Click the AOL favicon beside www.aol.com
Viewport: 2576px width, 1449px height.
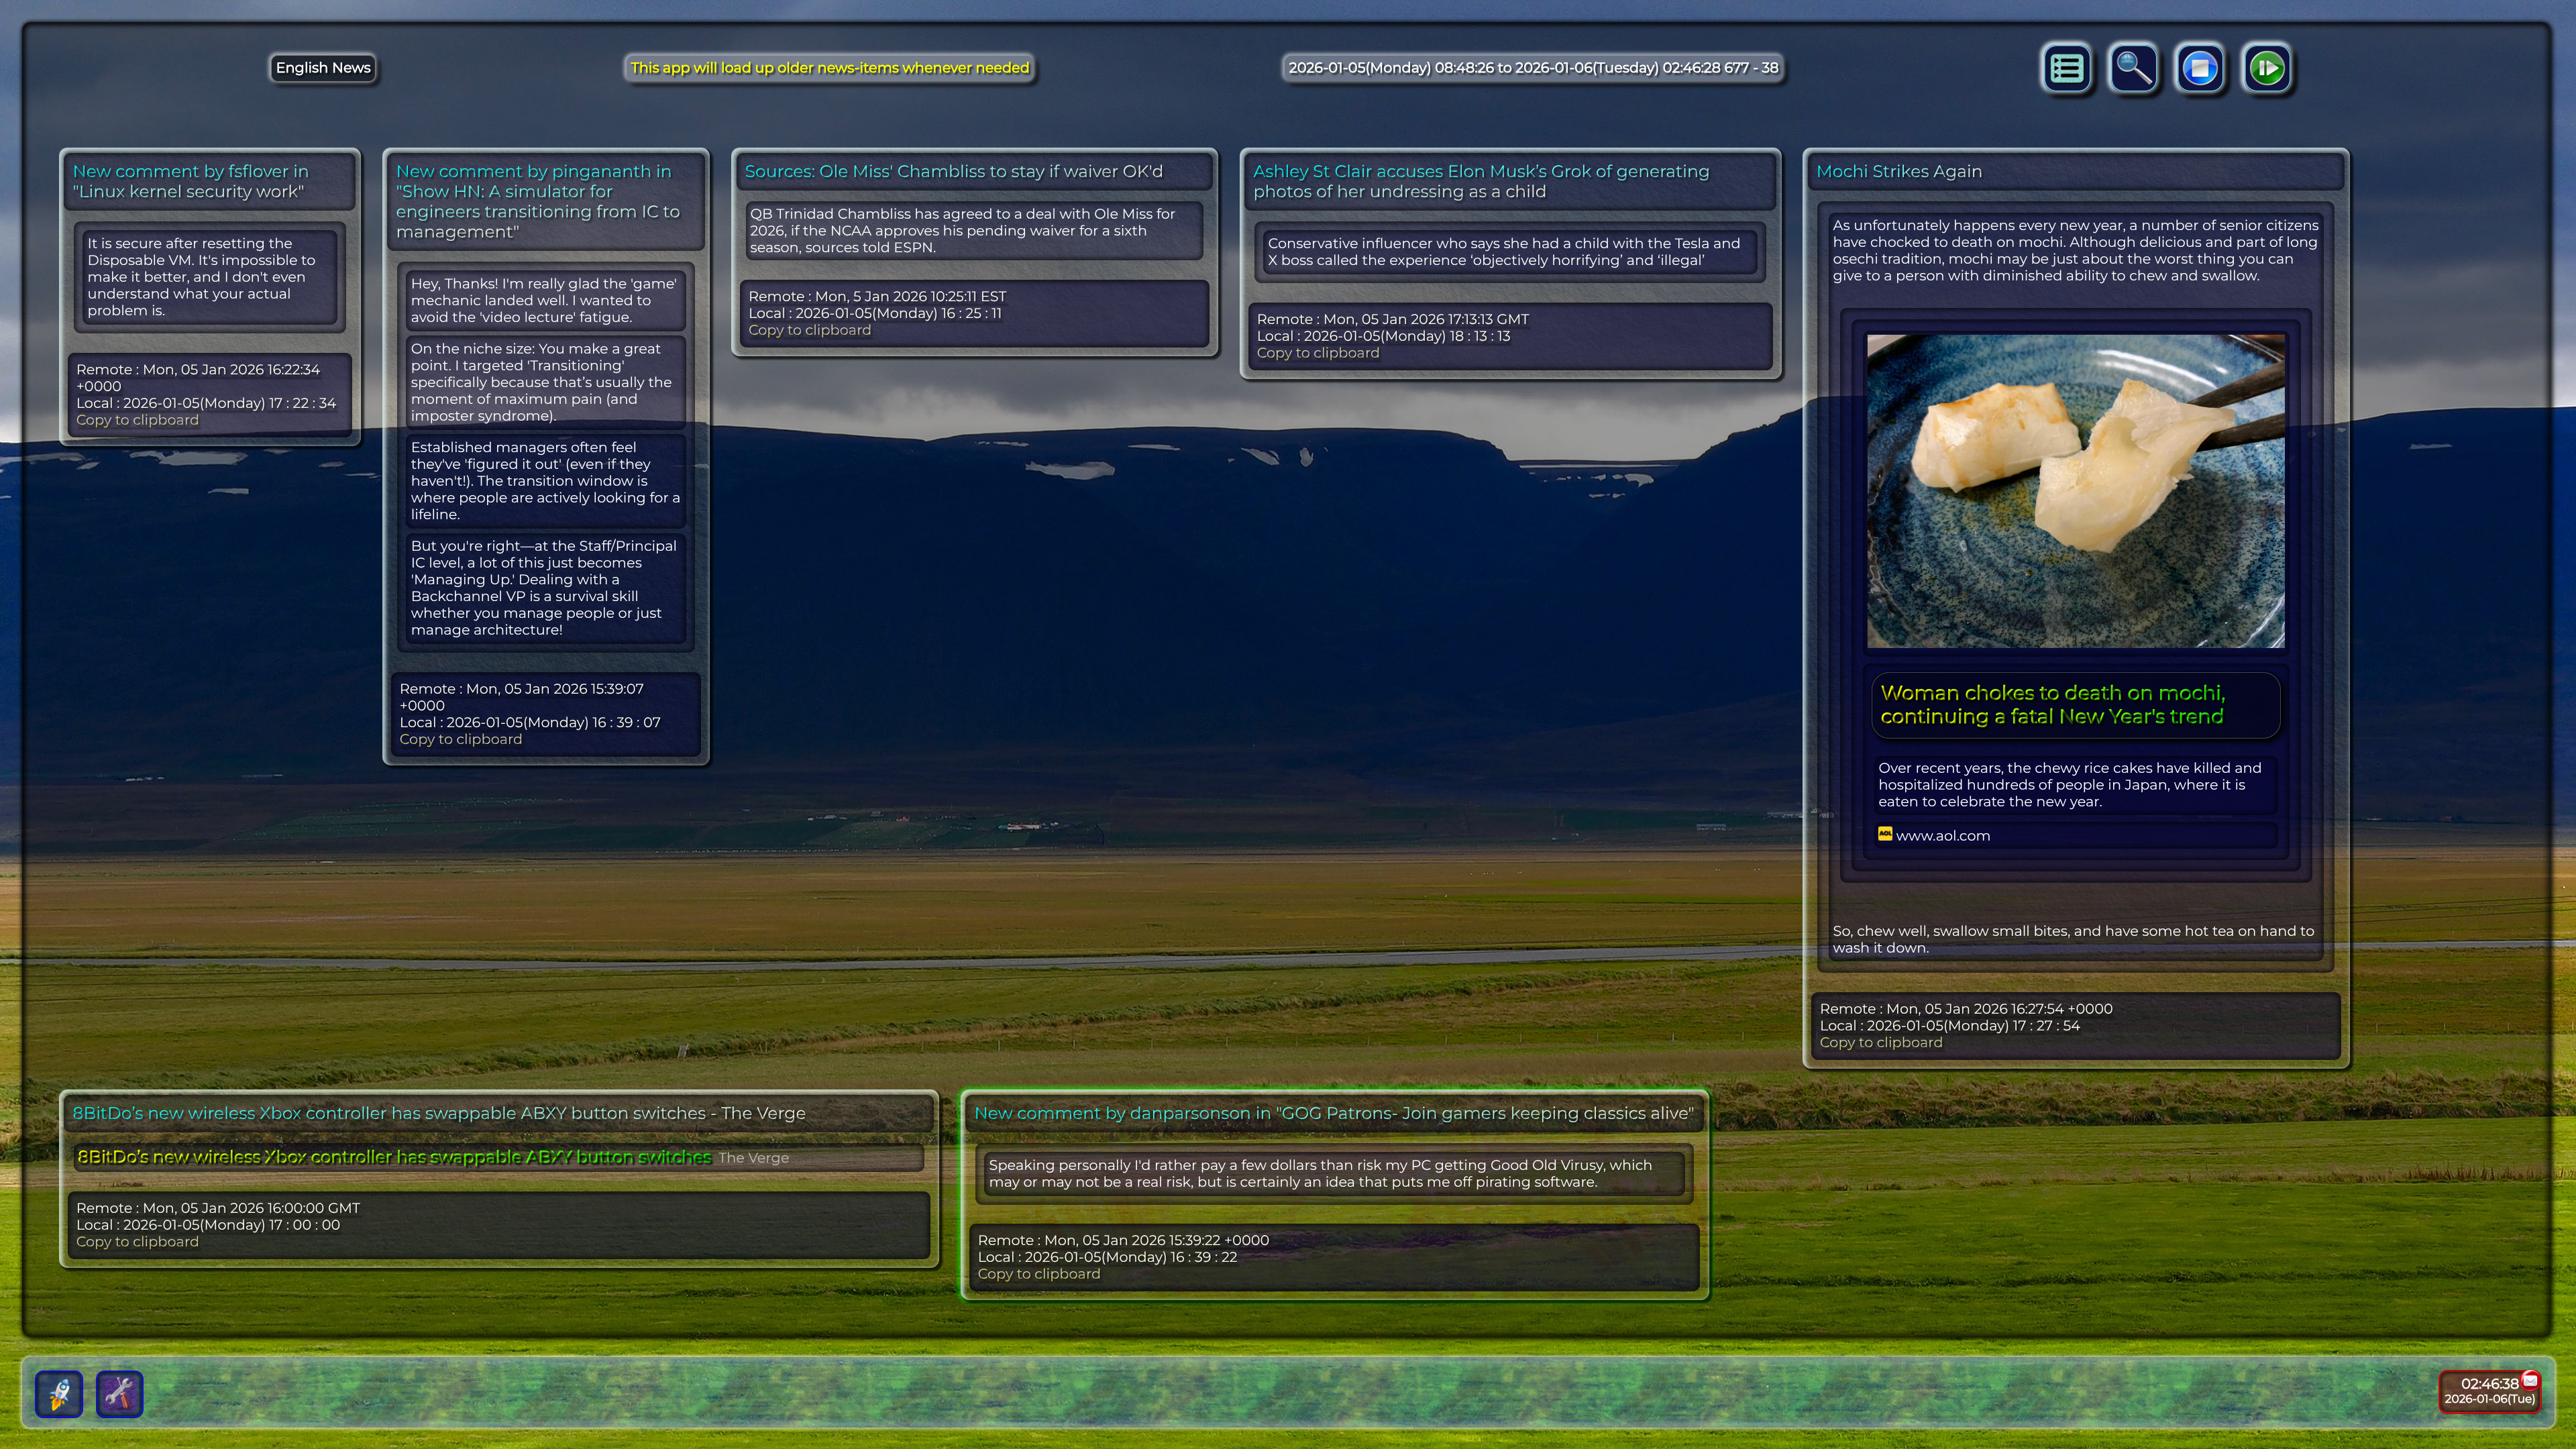point(1885,834)
